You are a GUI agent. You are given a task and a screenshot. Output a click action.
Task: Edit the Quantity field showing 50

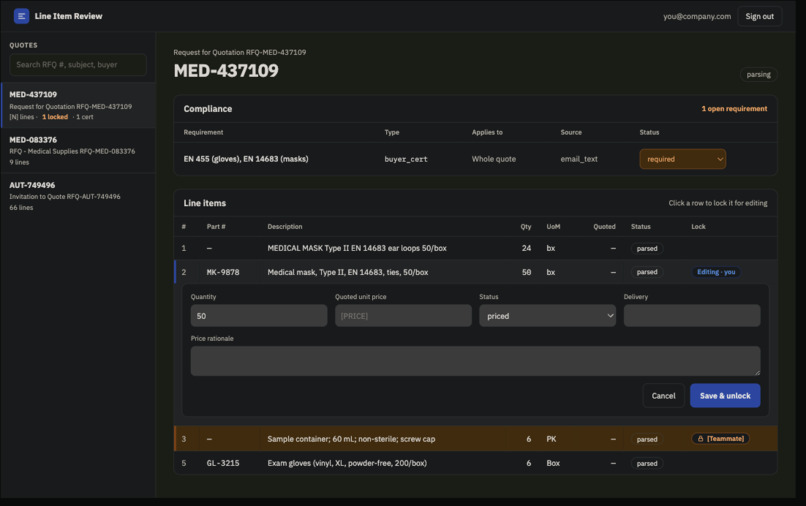pos(259,316)
